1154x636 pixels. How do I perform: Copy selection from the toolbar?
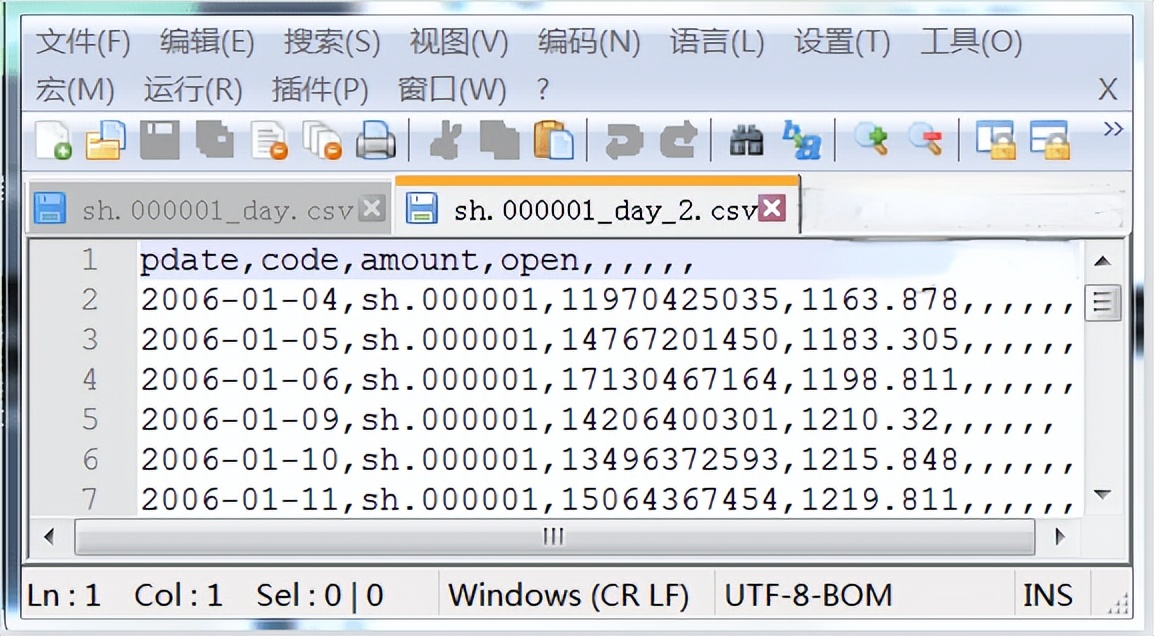click(499, 140)
